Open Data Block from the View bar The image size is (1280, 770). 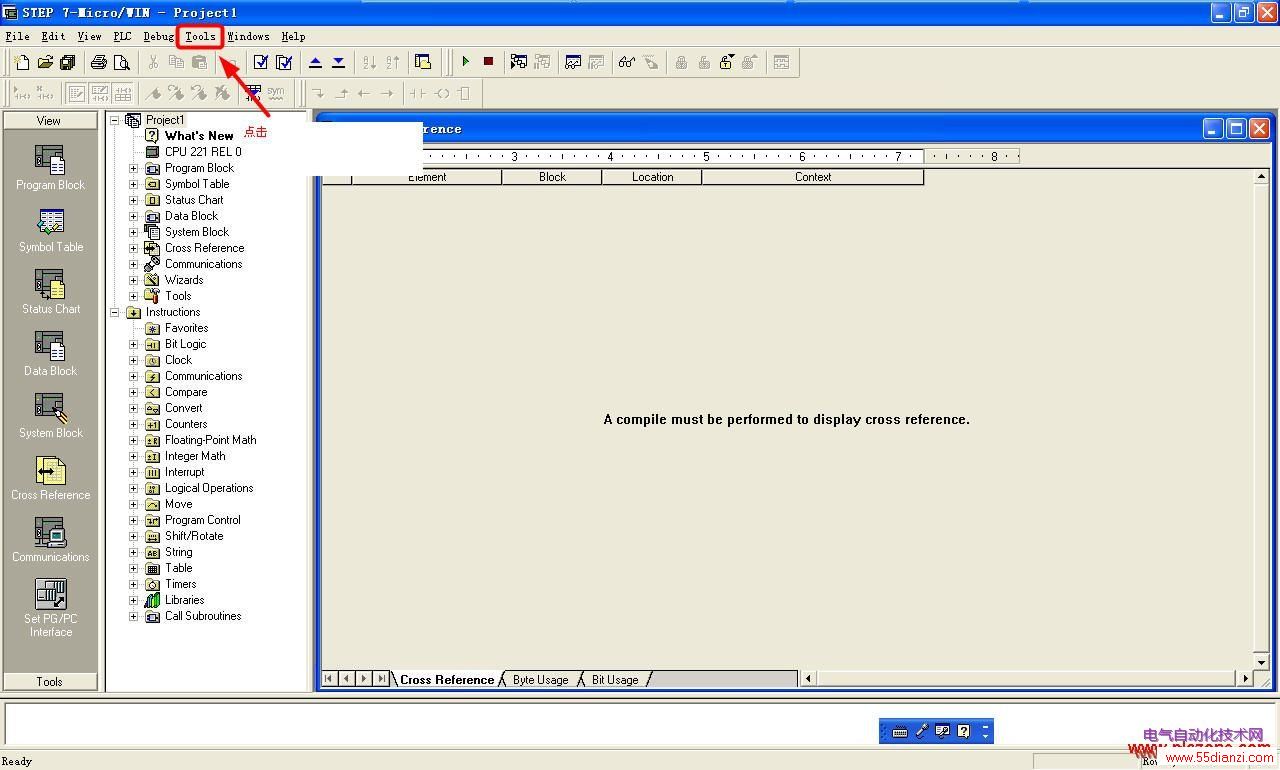click(50, 354)
